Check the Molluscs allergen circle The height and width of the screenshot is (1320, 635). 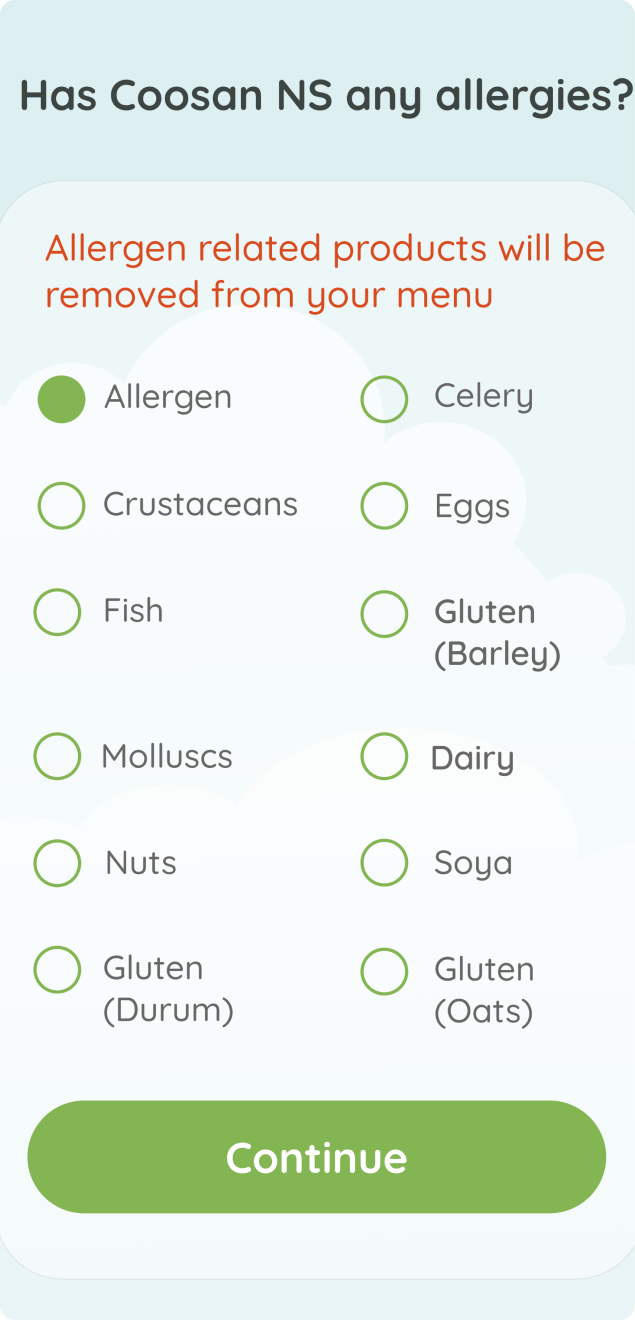pyautogui.click(x=57, y=756)
